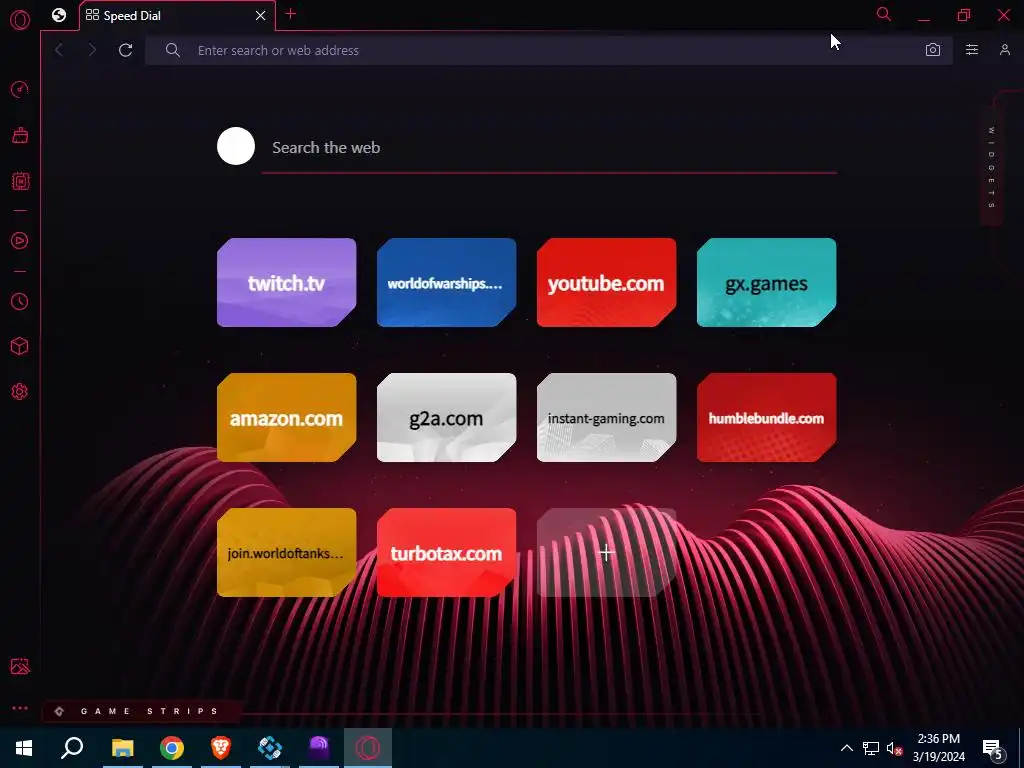Launch Brave browser from the taskbar

(x=221, y=748)
